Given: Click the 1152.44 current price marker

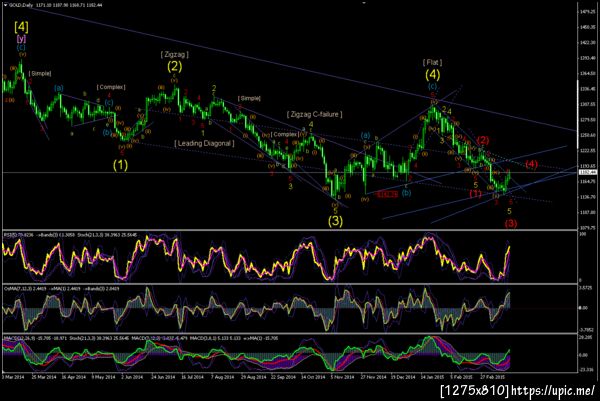Looking at the screenshot, I should click(588, 173).
